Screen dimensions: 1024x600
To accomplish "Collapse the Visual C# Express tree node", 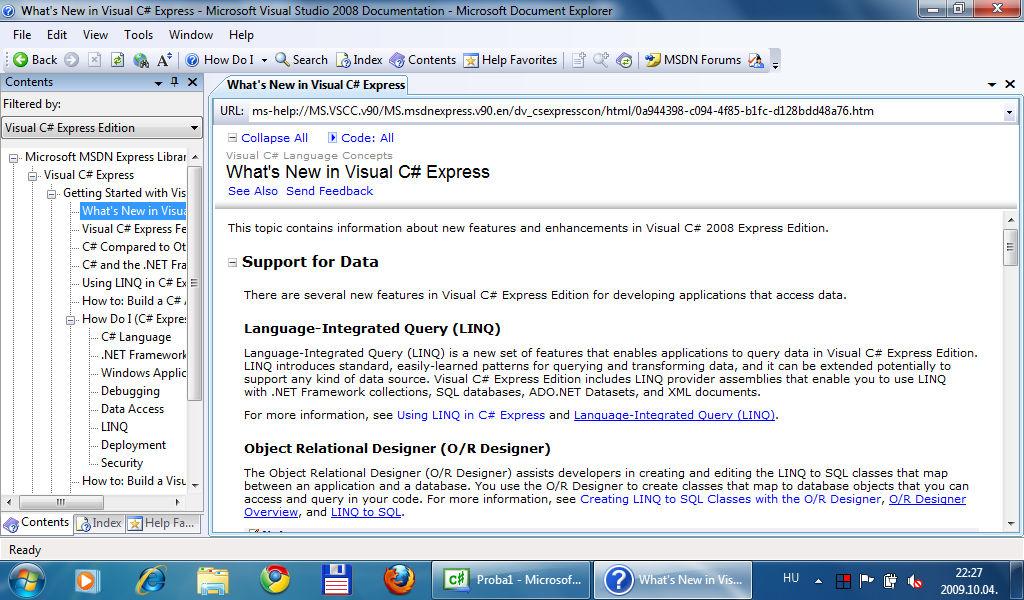I will click(x=32, y=176).
